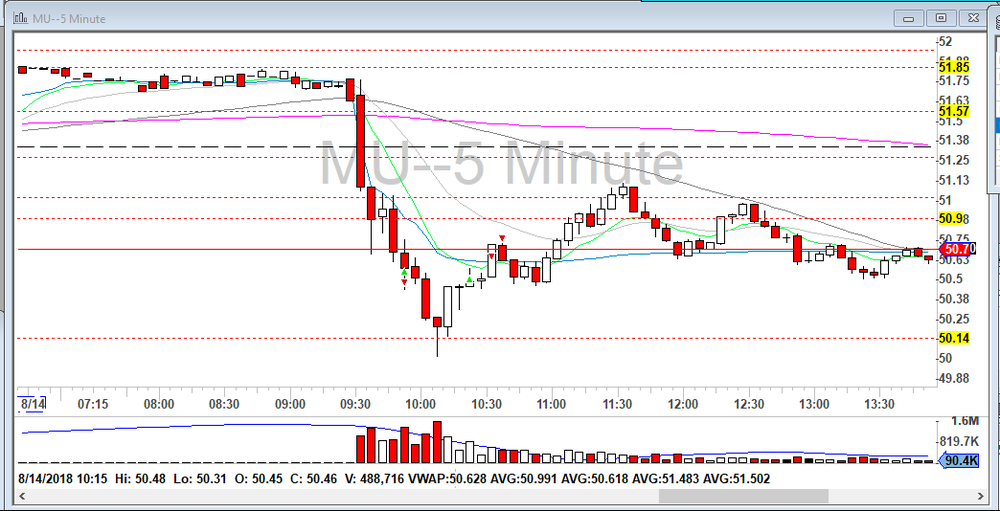
Task: Click the red down arrow marker near 10:30
Action: 502,237
